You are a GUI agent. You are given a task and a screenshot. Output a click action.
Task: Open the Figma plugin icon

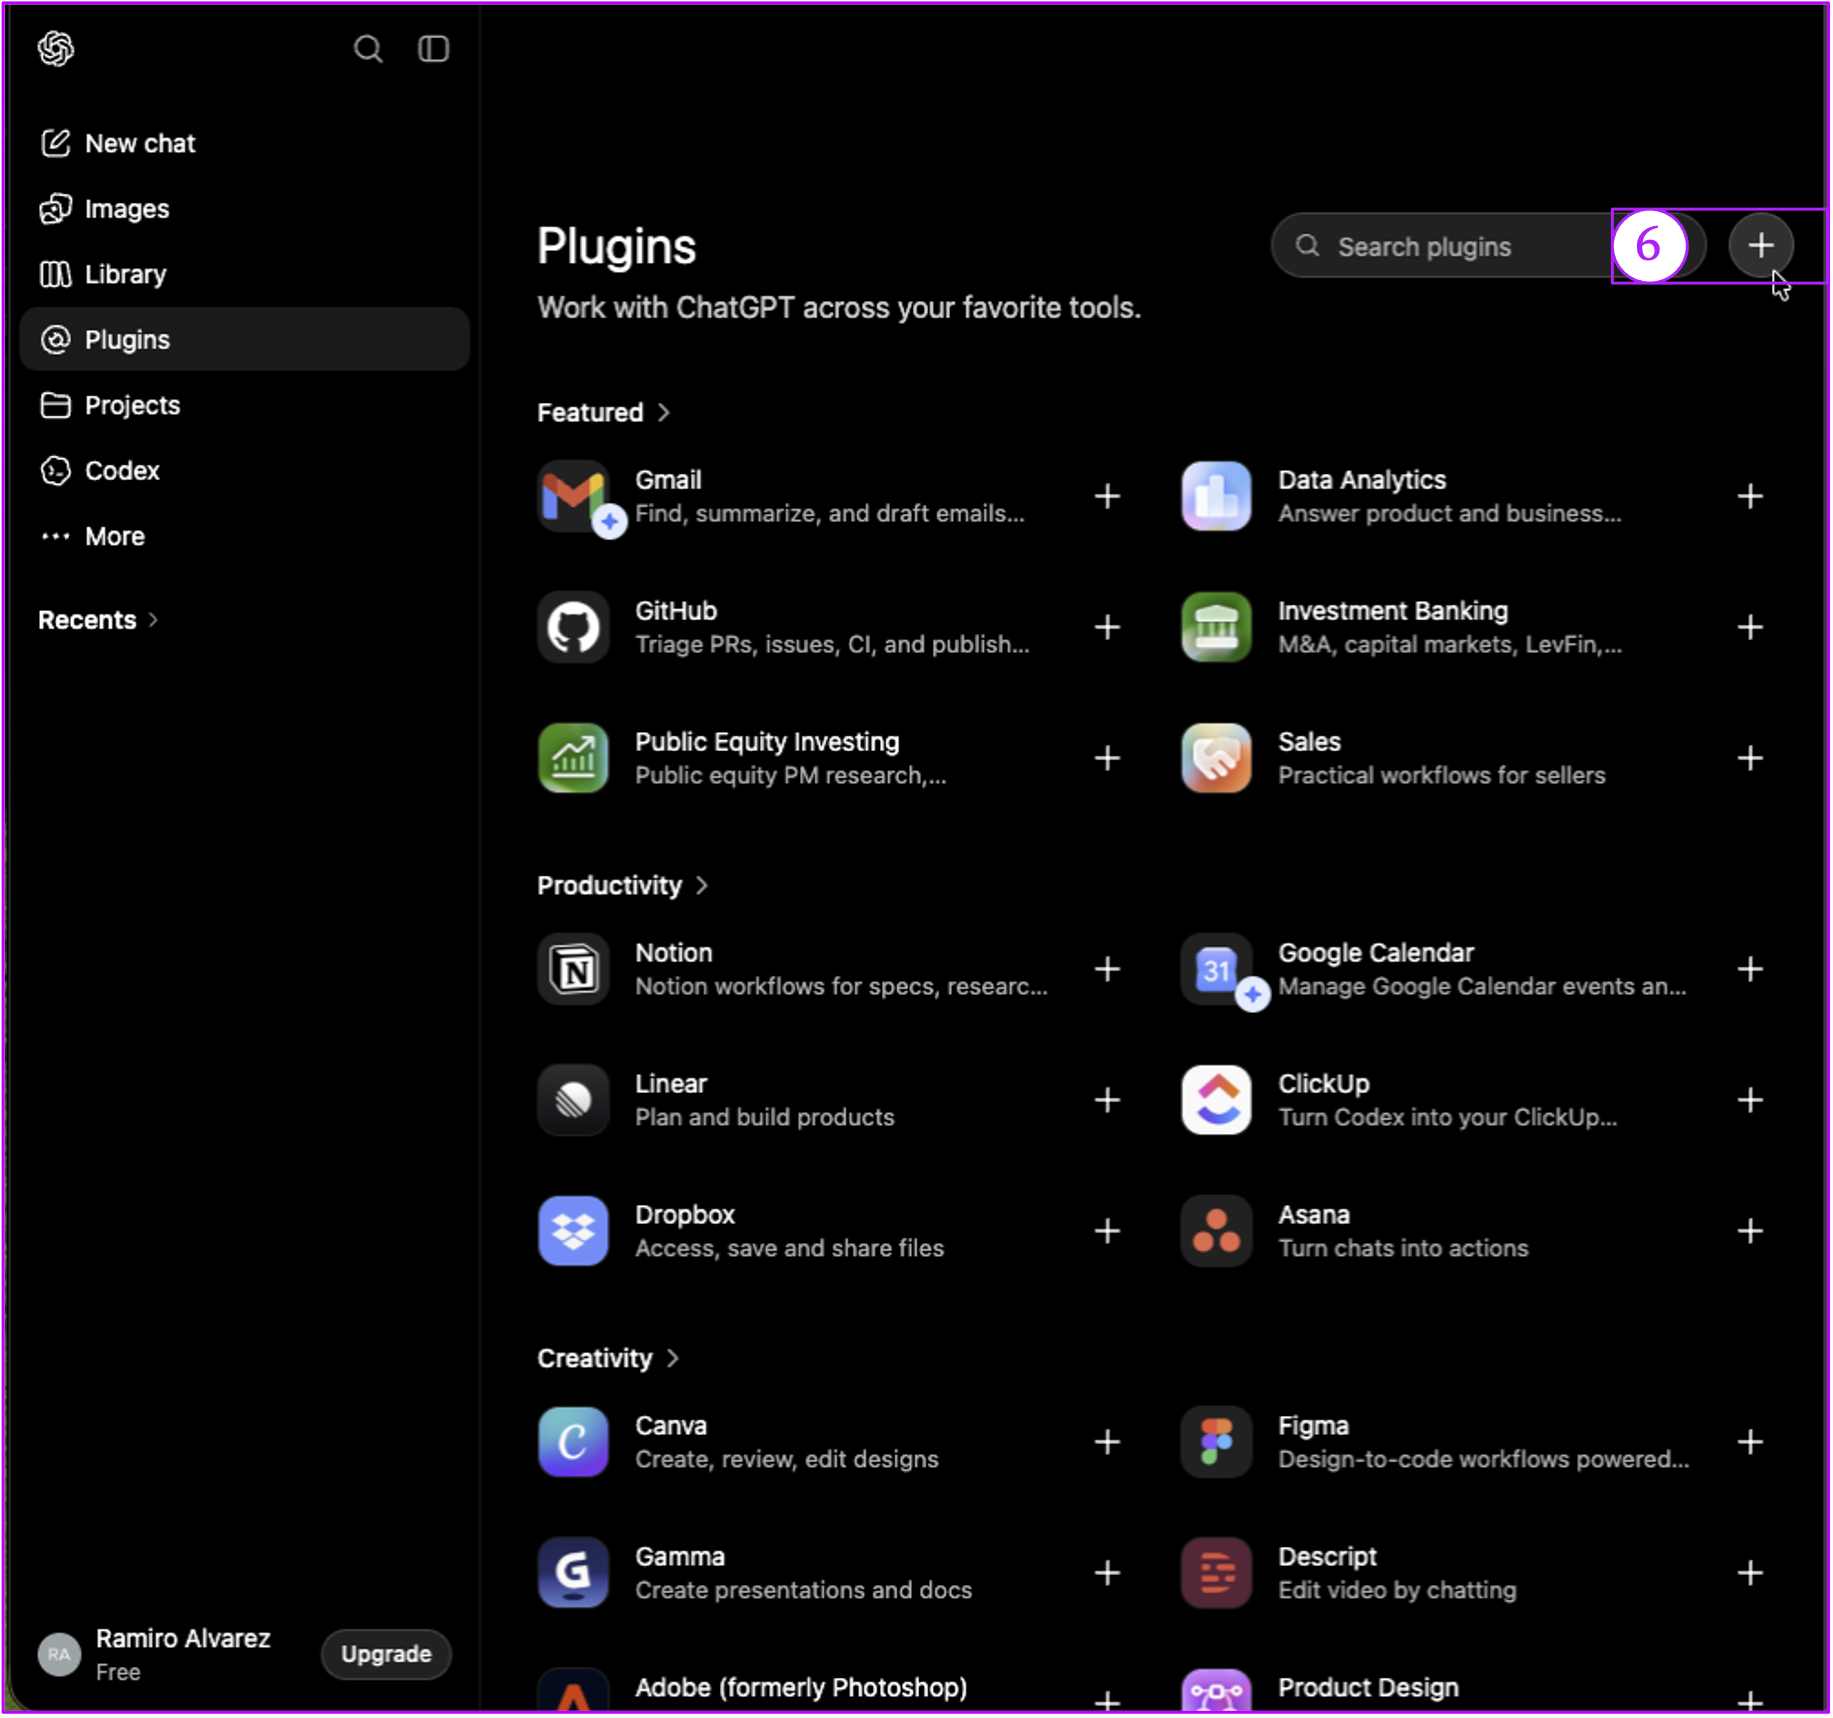(x=1216, y=1443)
